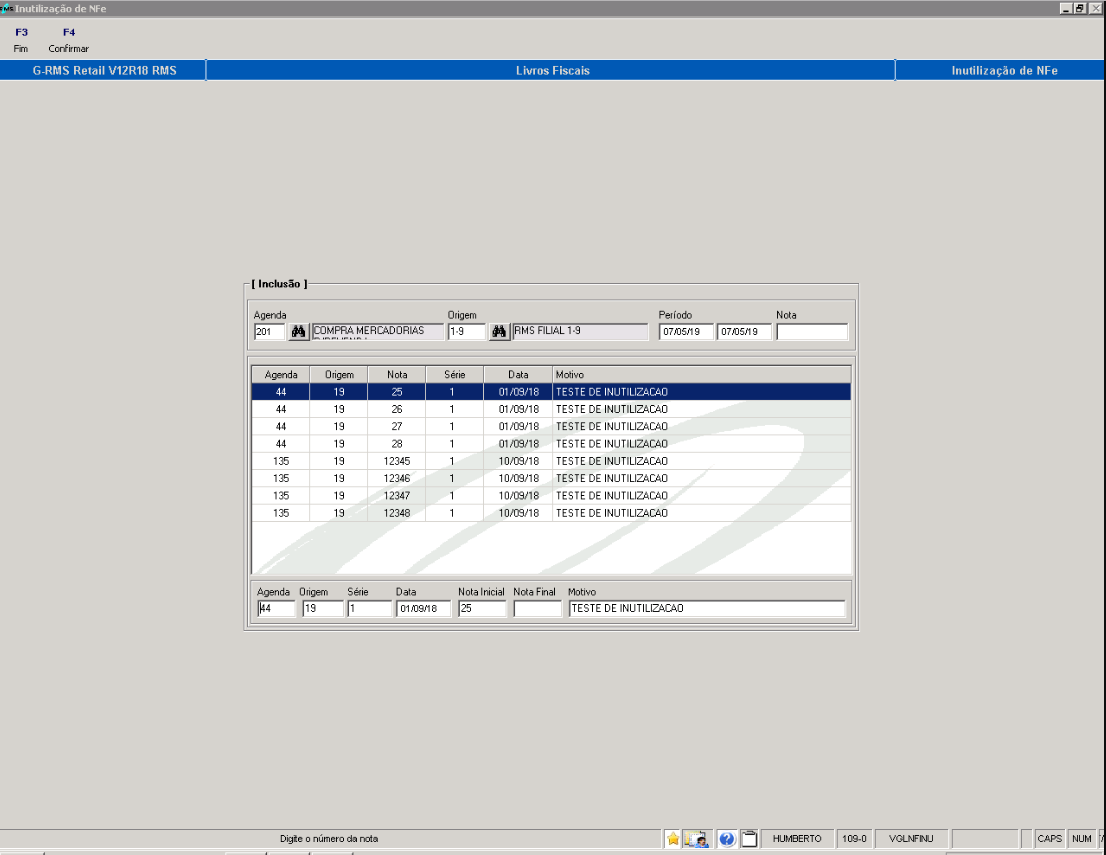Click 109-0 cell in status bar

pos(854,839)
